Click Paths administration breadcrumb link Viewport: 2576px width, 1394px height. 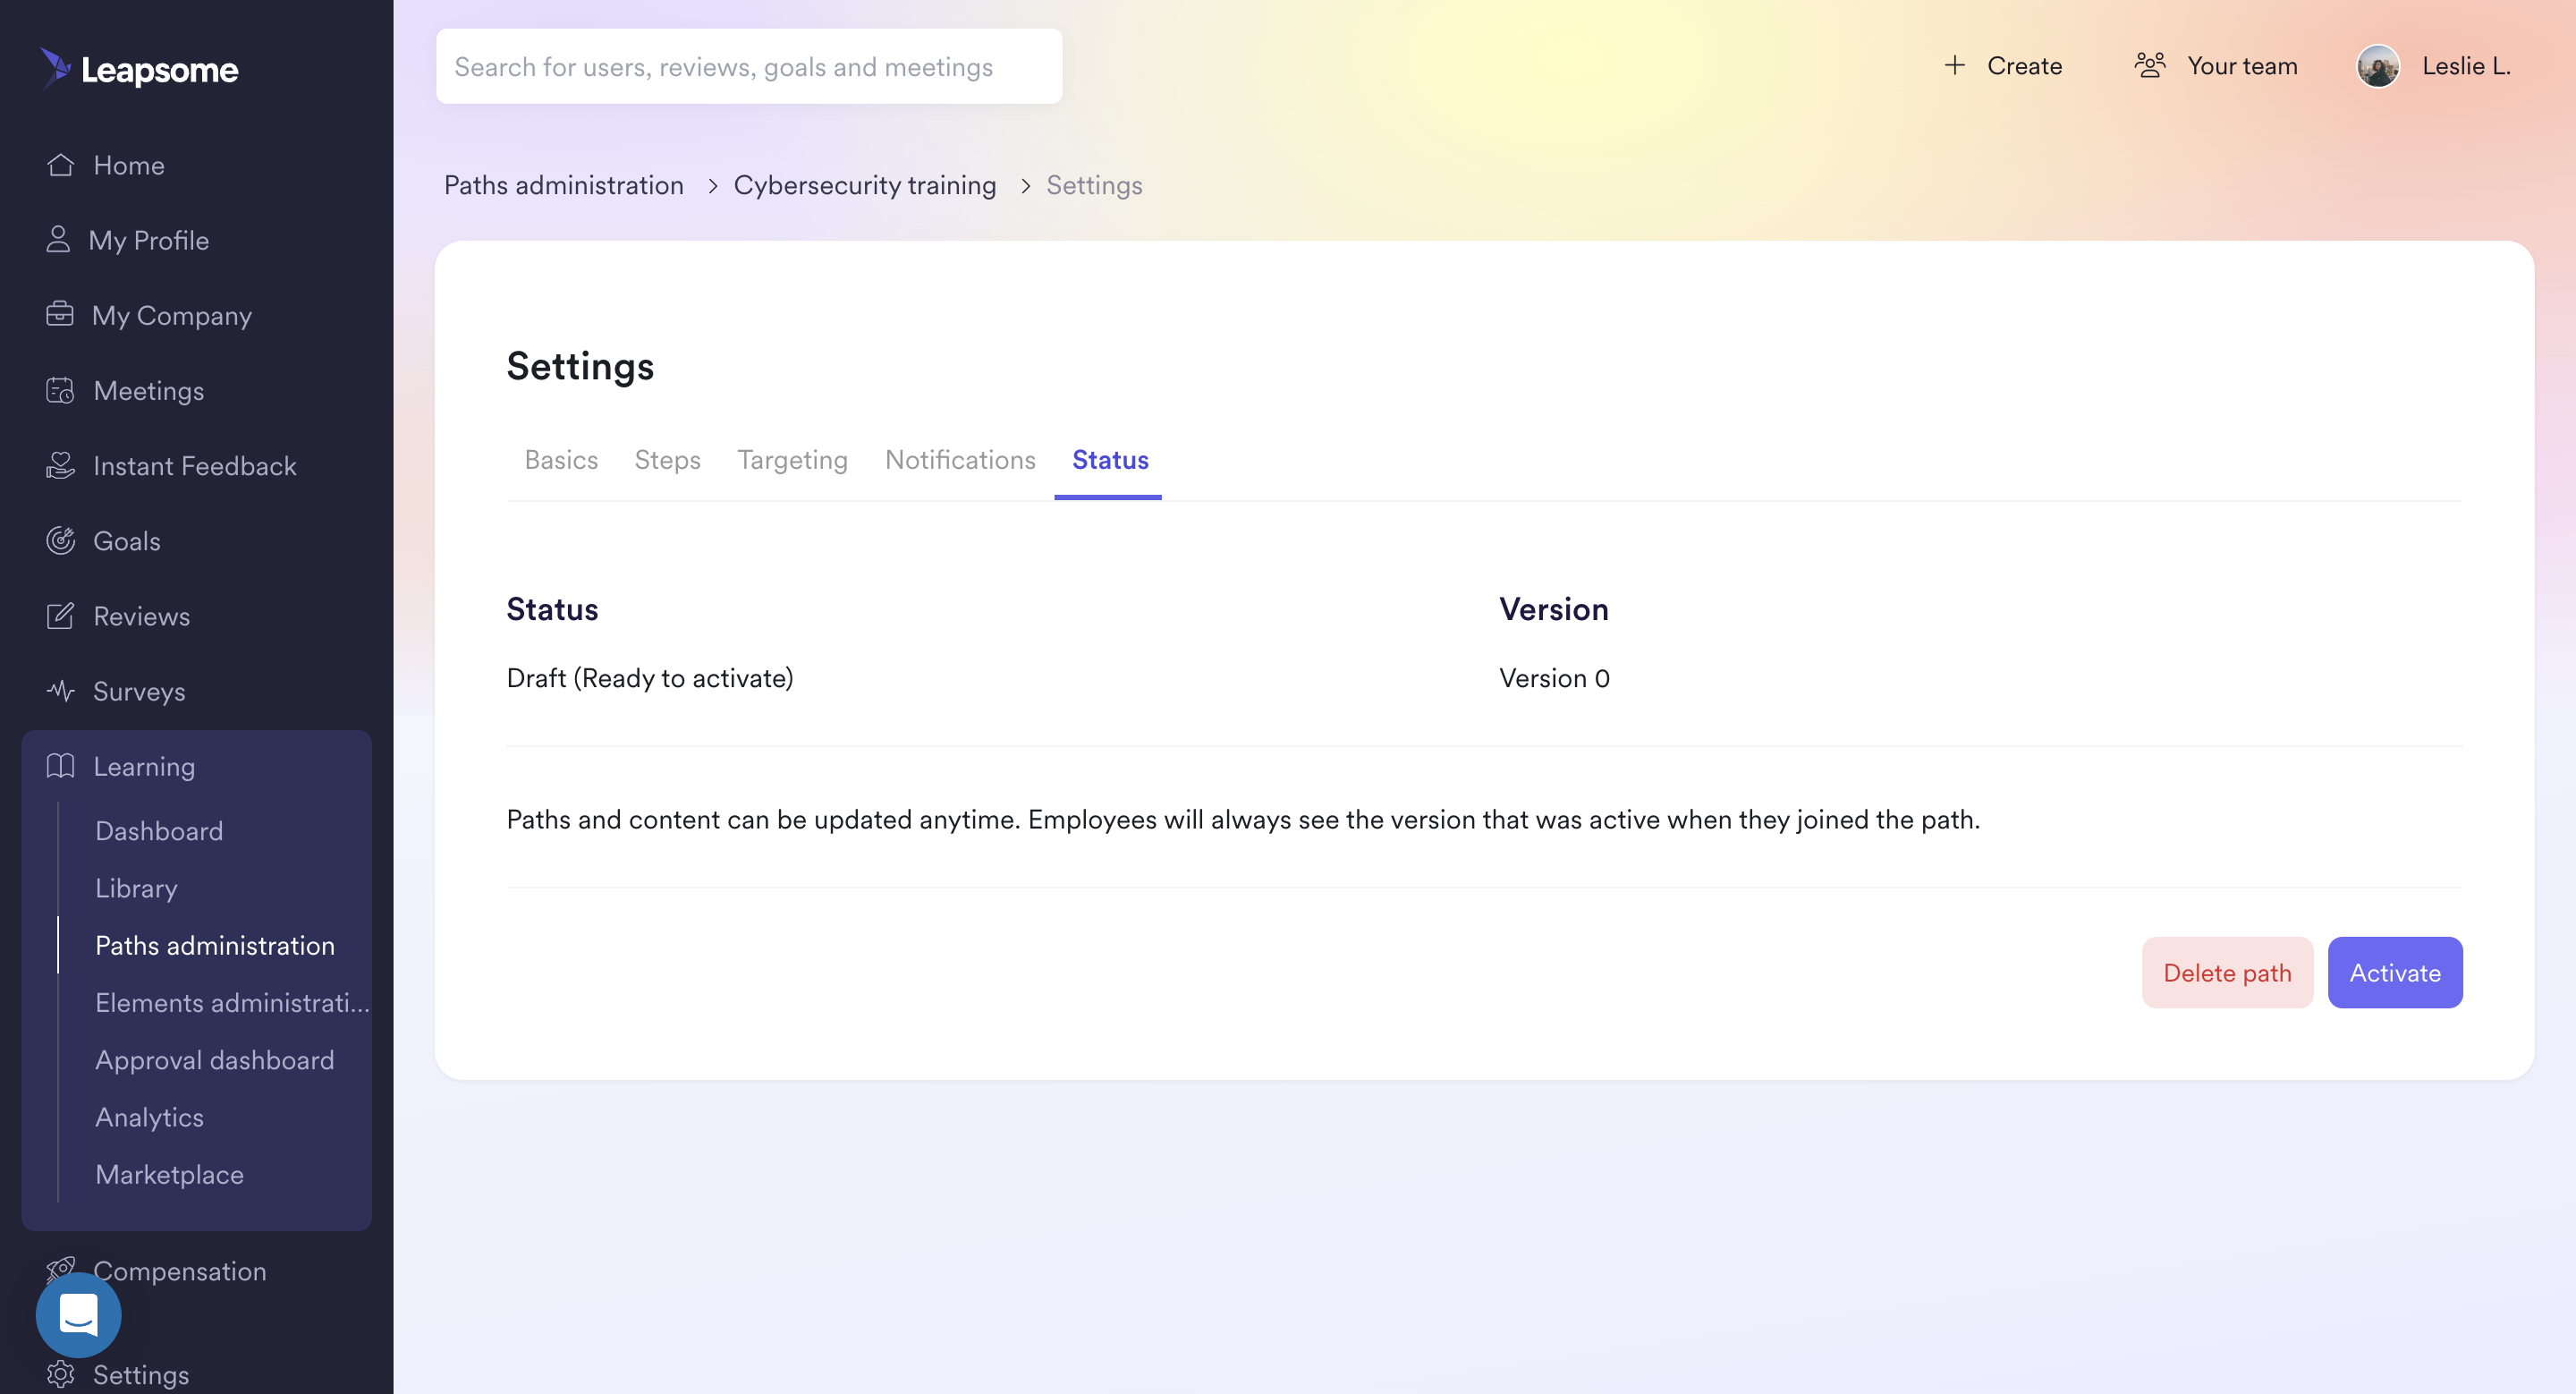[563, 185]
